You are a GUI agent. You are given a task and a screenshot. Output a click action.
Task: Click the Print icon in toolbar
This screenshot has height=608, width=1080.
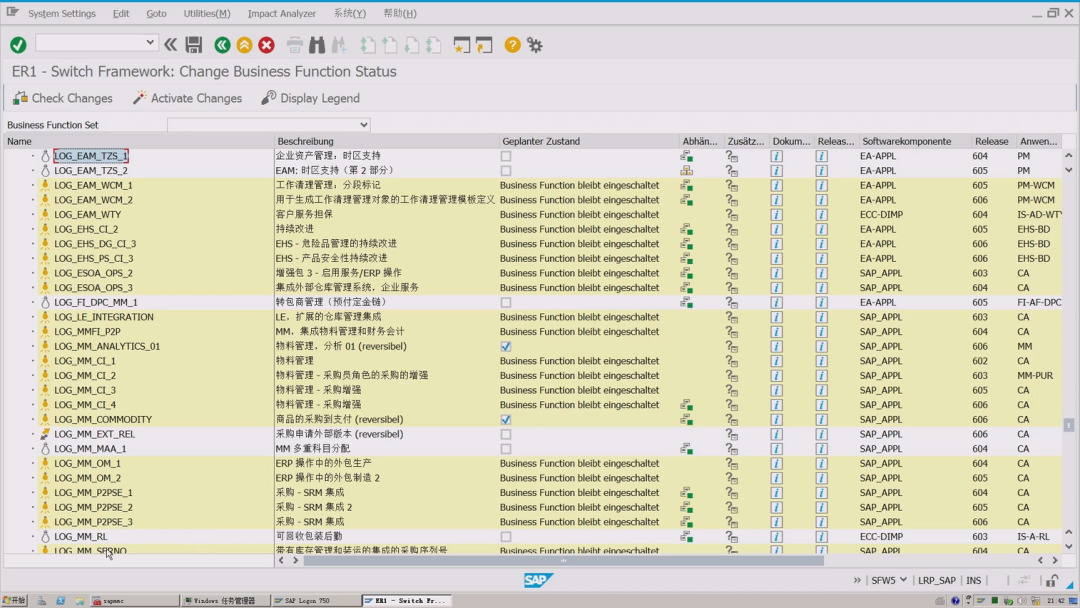click(295, 45)
